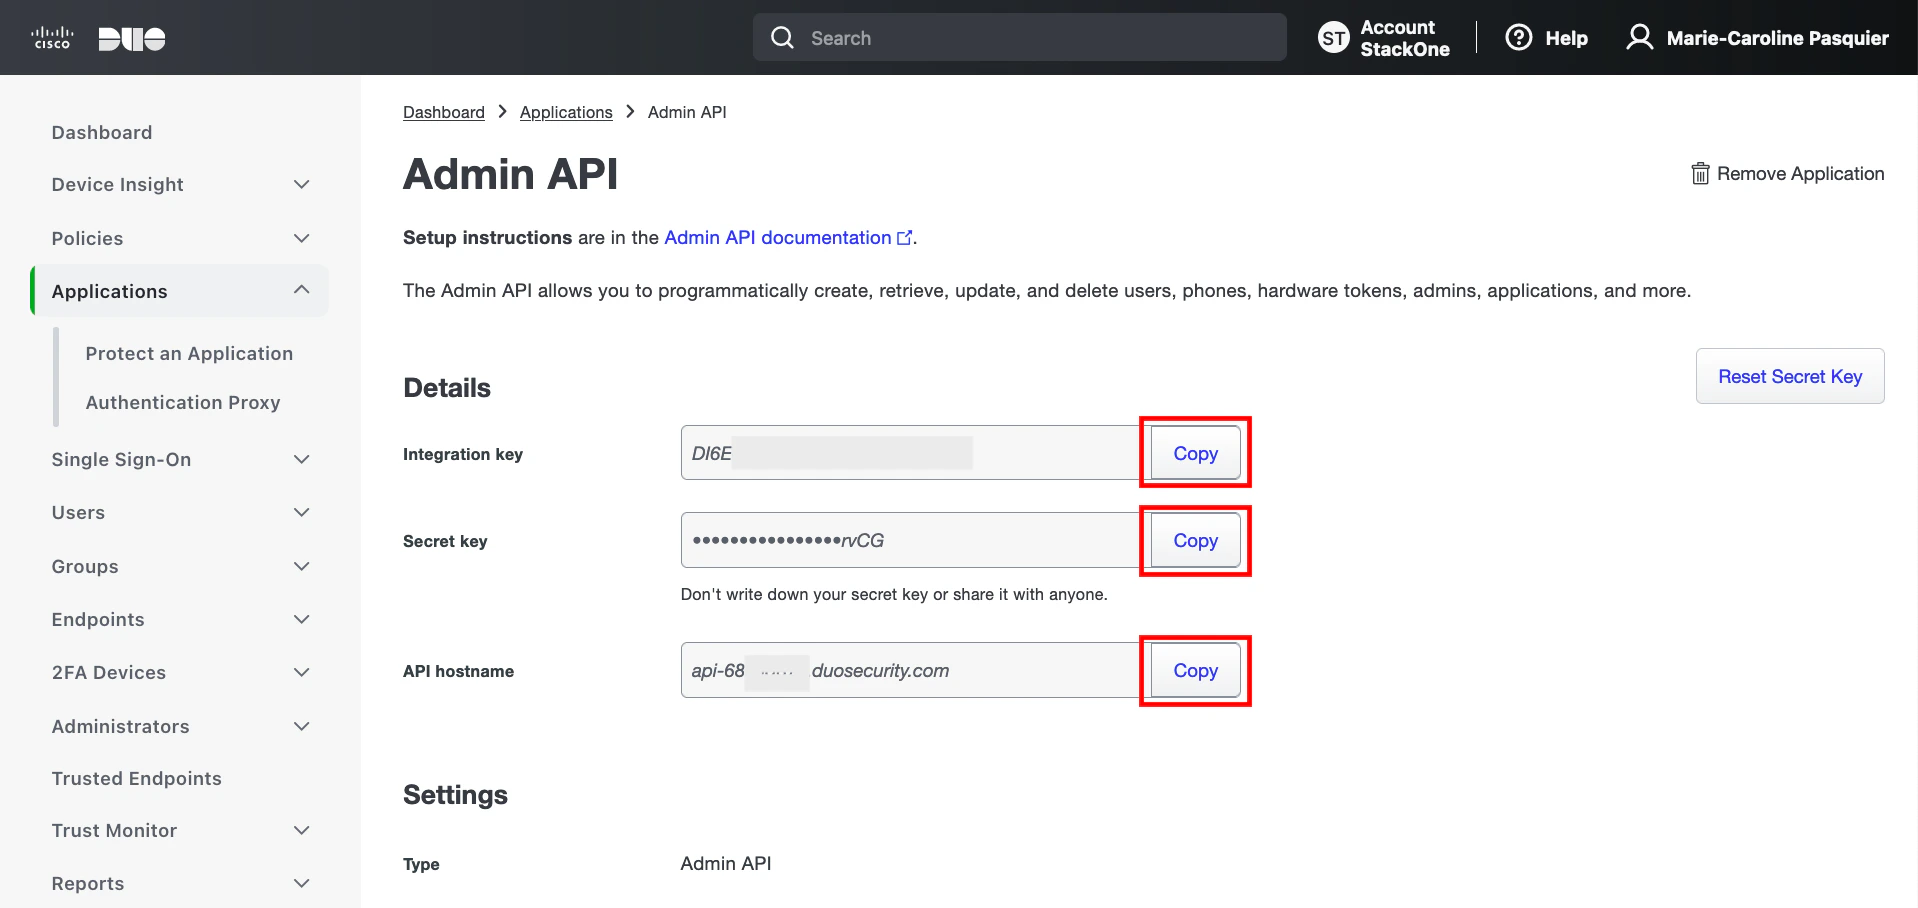Open Reports in the sidebar
Screen dimensions: 1918x908
pyautogui.click(x=88, y=883)
